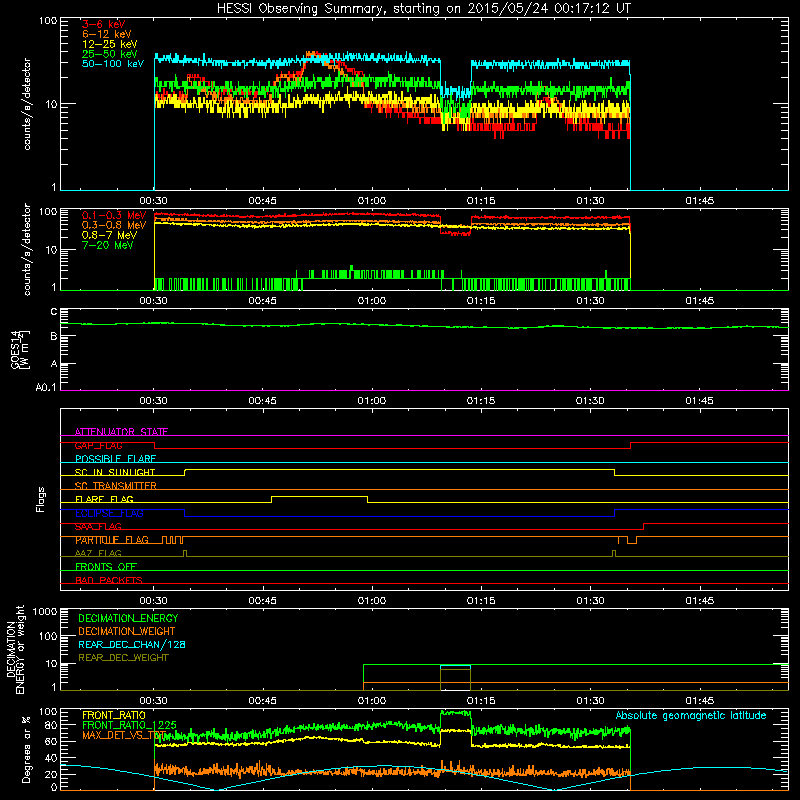Viewport: 800px width, 800px height.
Task: Select the FRONTS_OFF label
Action: [106, 567]
